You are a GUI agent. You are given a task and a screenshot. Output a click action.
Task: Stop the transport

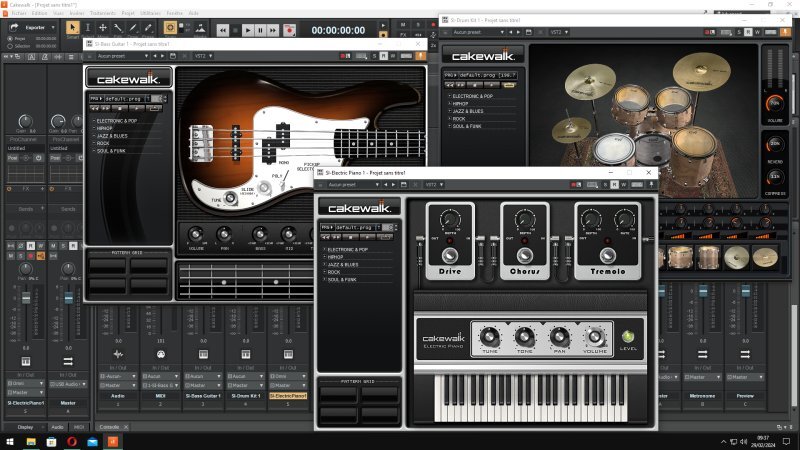pos(236,31)
